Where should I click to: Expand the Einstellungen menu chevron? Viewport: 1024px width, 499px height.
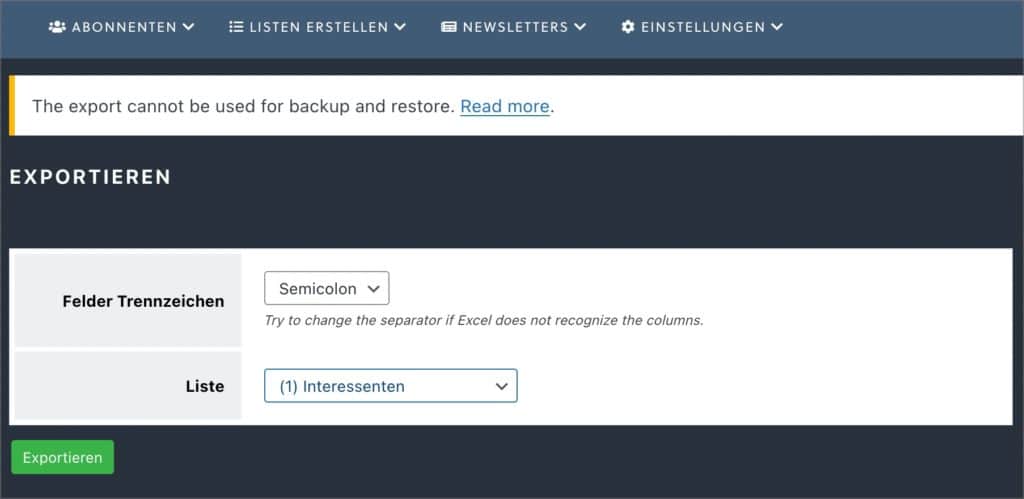(x=776, y=27)
